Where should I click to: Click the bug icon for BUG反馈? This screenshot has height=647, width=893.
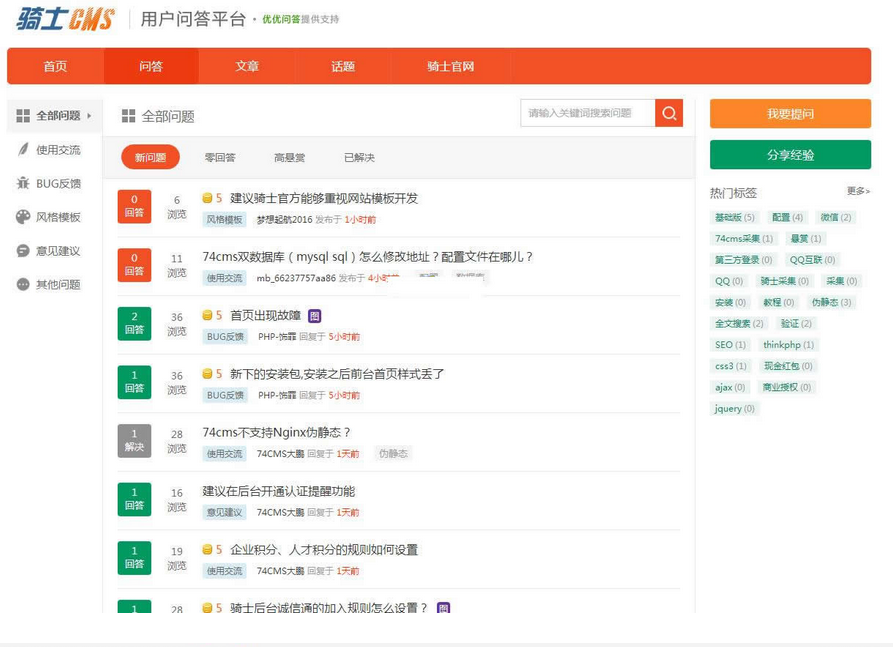click(23, 183)
